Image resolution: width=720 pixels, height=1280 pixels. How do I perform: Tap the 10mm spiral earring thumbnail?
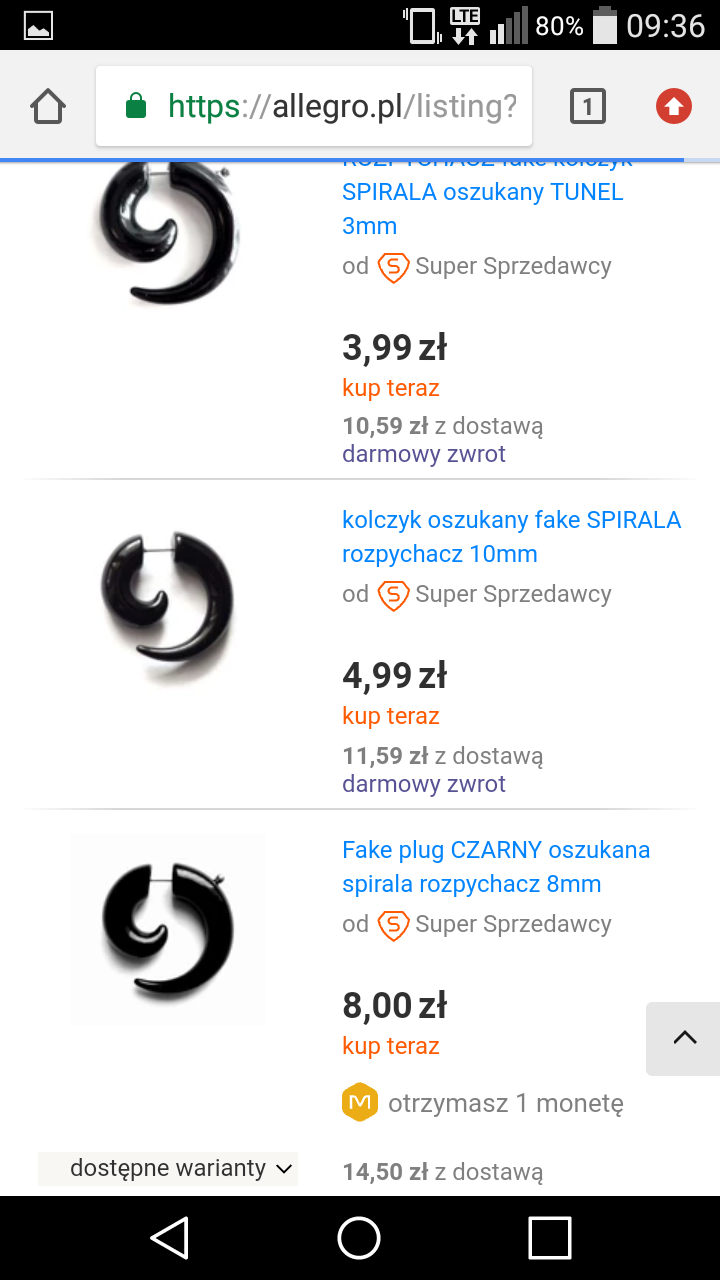(x=168, y=606)
